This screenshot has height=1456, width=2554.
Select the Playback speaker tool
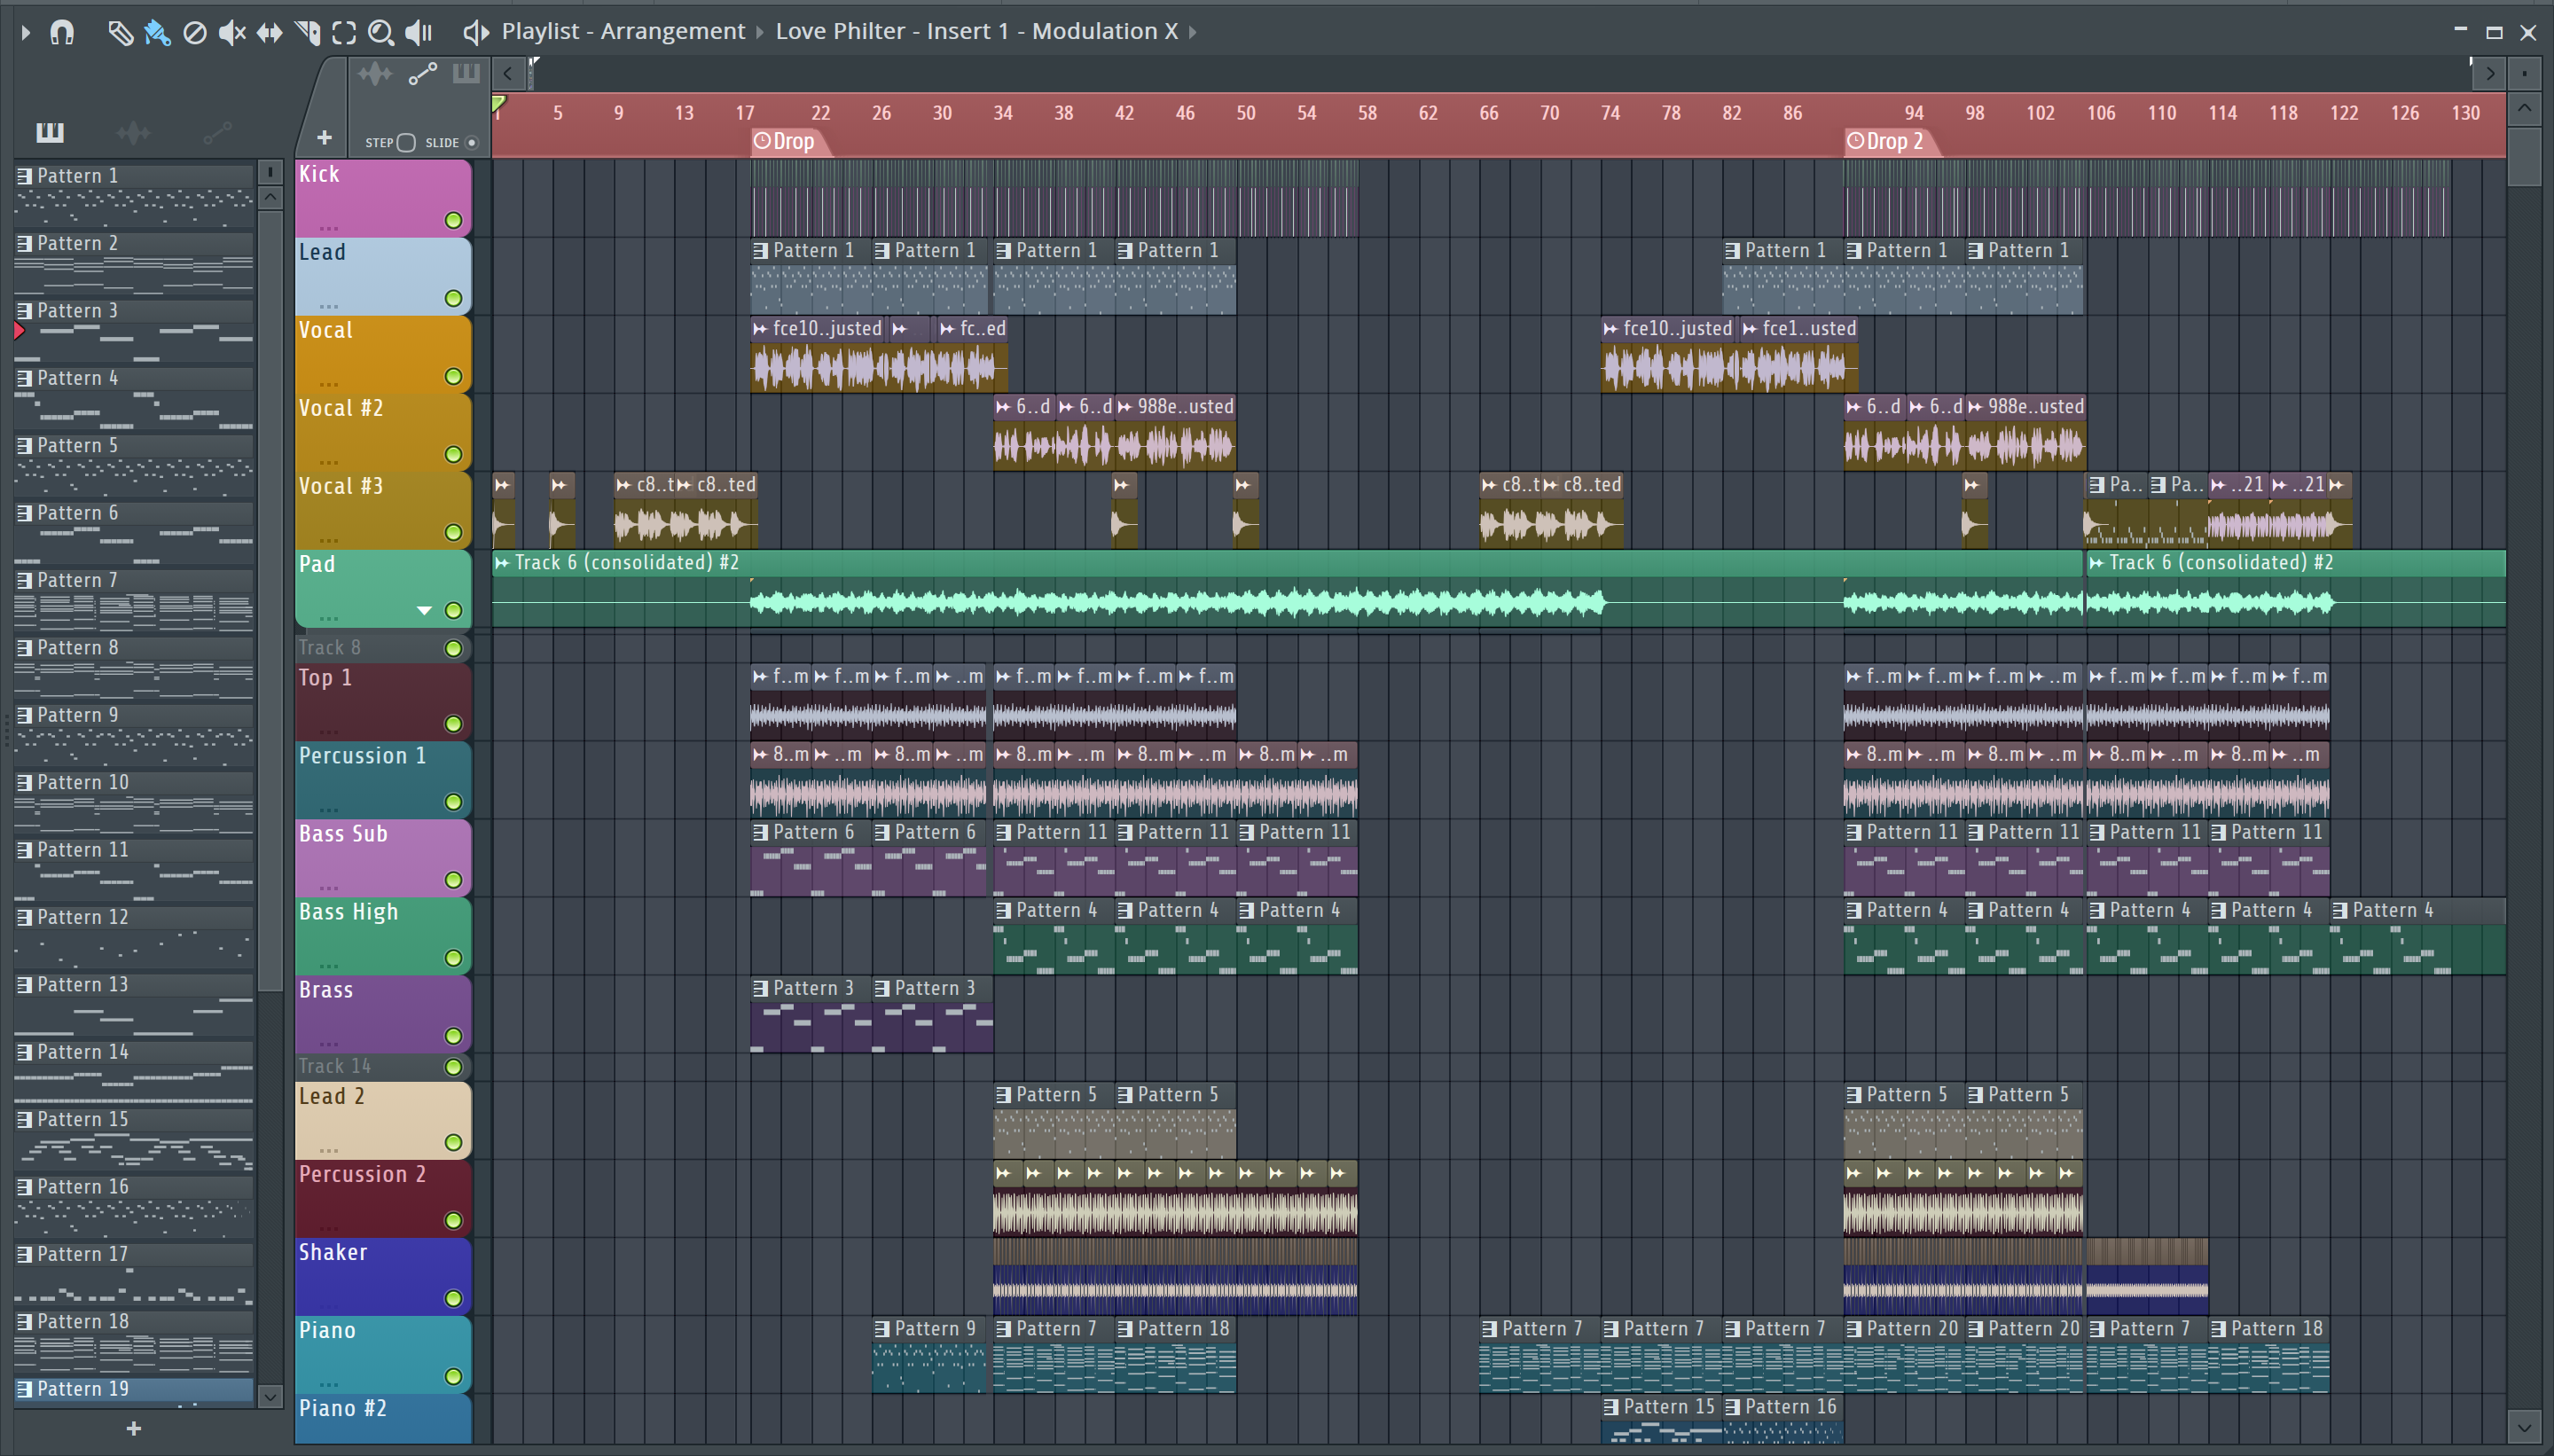pos(419,32)
